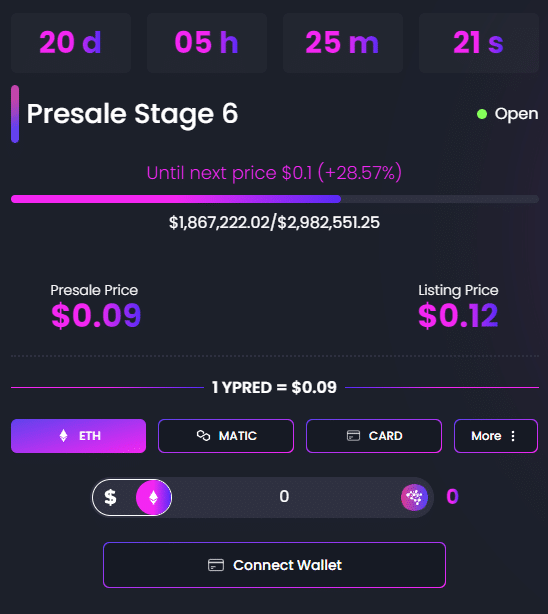This screenshot has width=548, height=614.
Task: Click the days countdown tile
Action: (x=71, y=43)
